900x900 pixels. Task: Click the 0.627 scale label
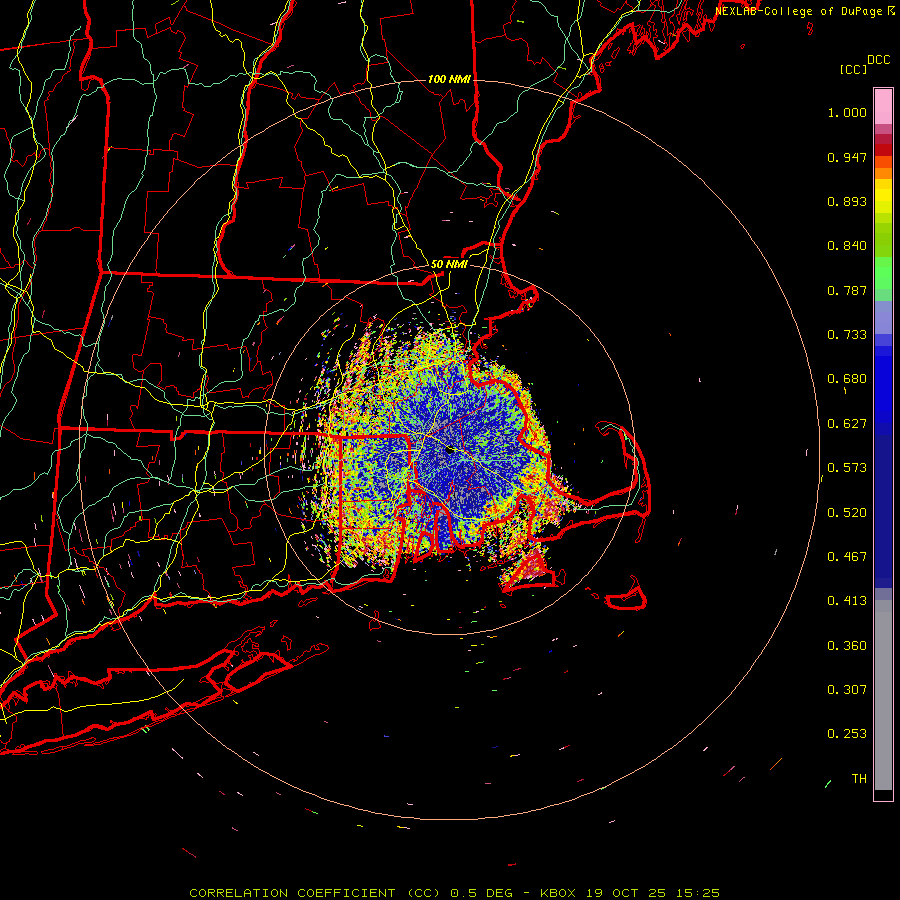click(x=847, y=424)
